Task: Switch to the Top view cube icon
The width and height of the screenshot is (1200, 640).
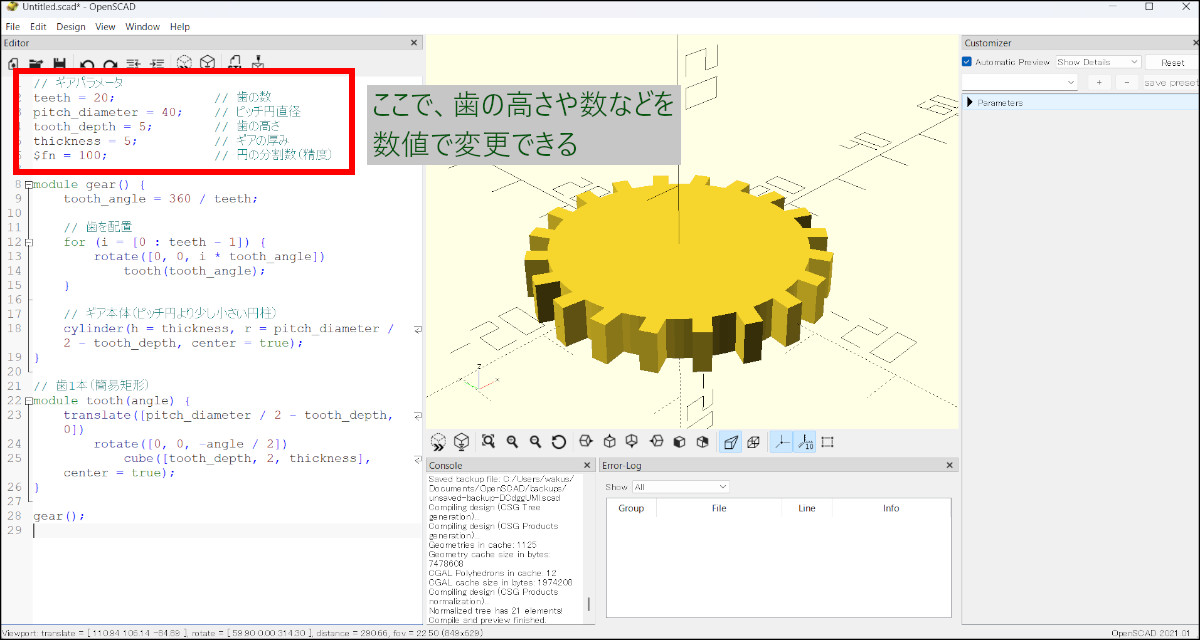Action: [x=609, y=442]
